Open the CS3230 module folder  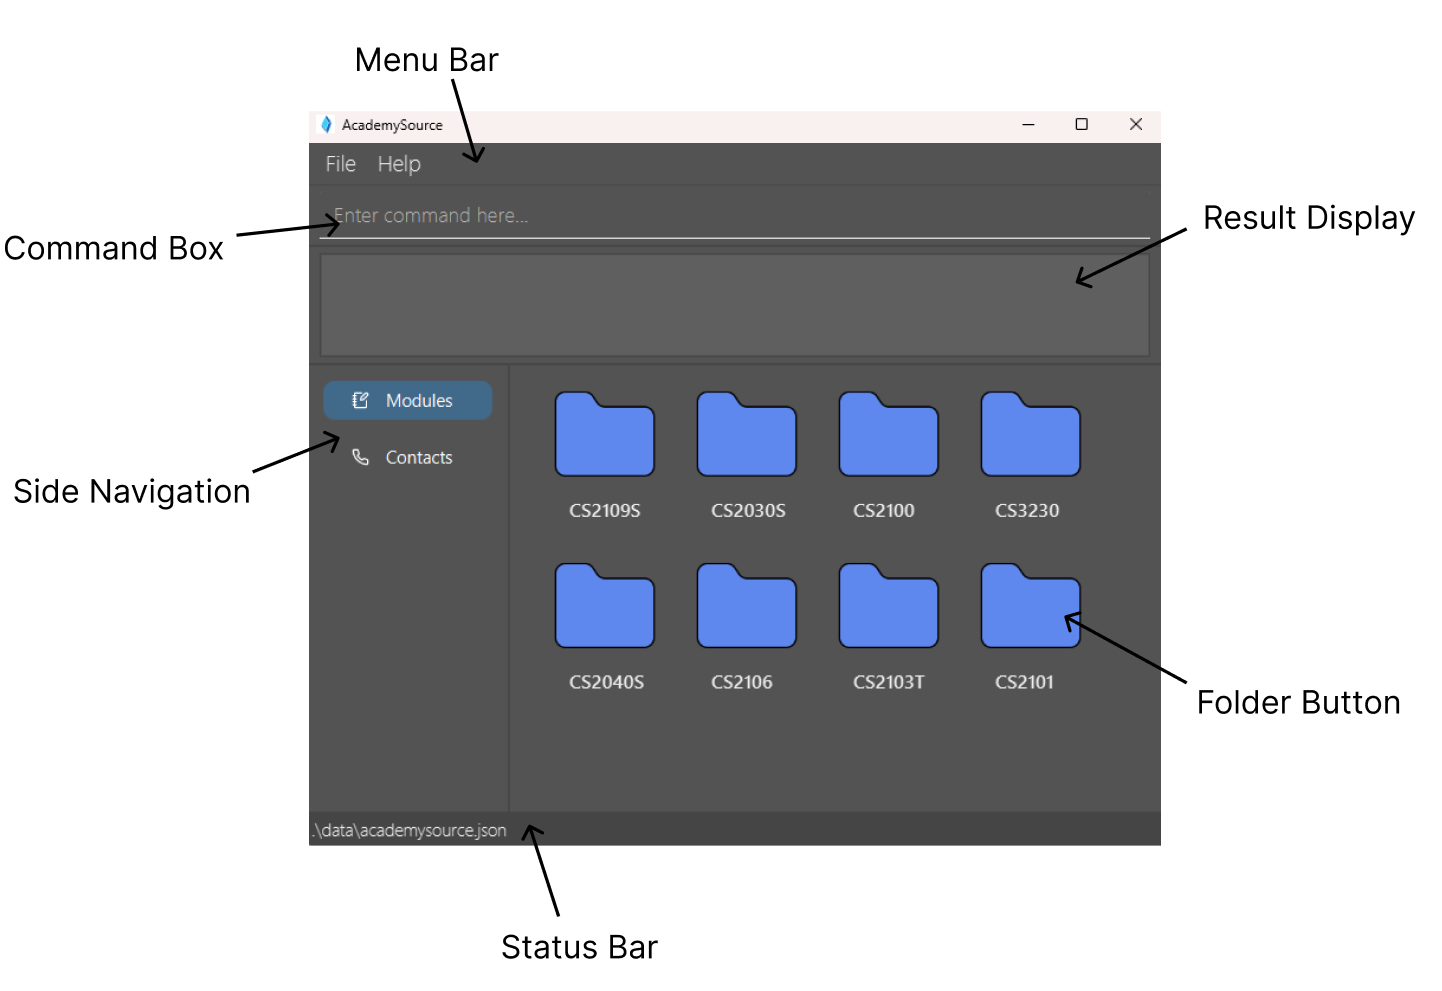(1030, 435)
